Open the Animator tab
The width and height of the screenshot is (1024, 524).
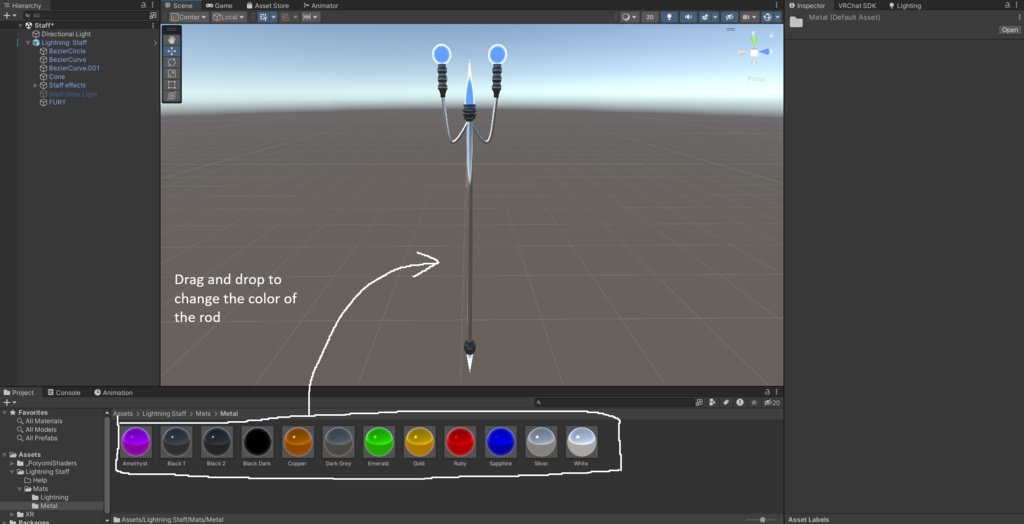tap(321, 5)
